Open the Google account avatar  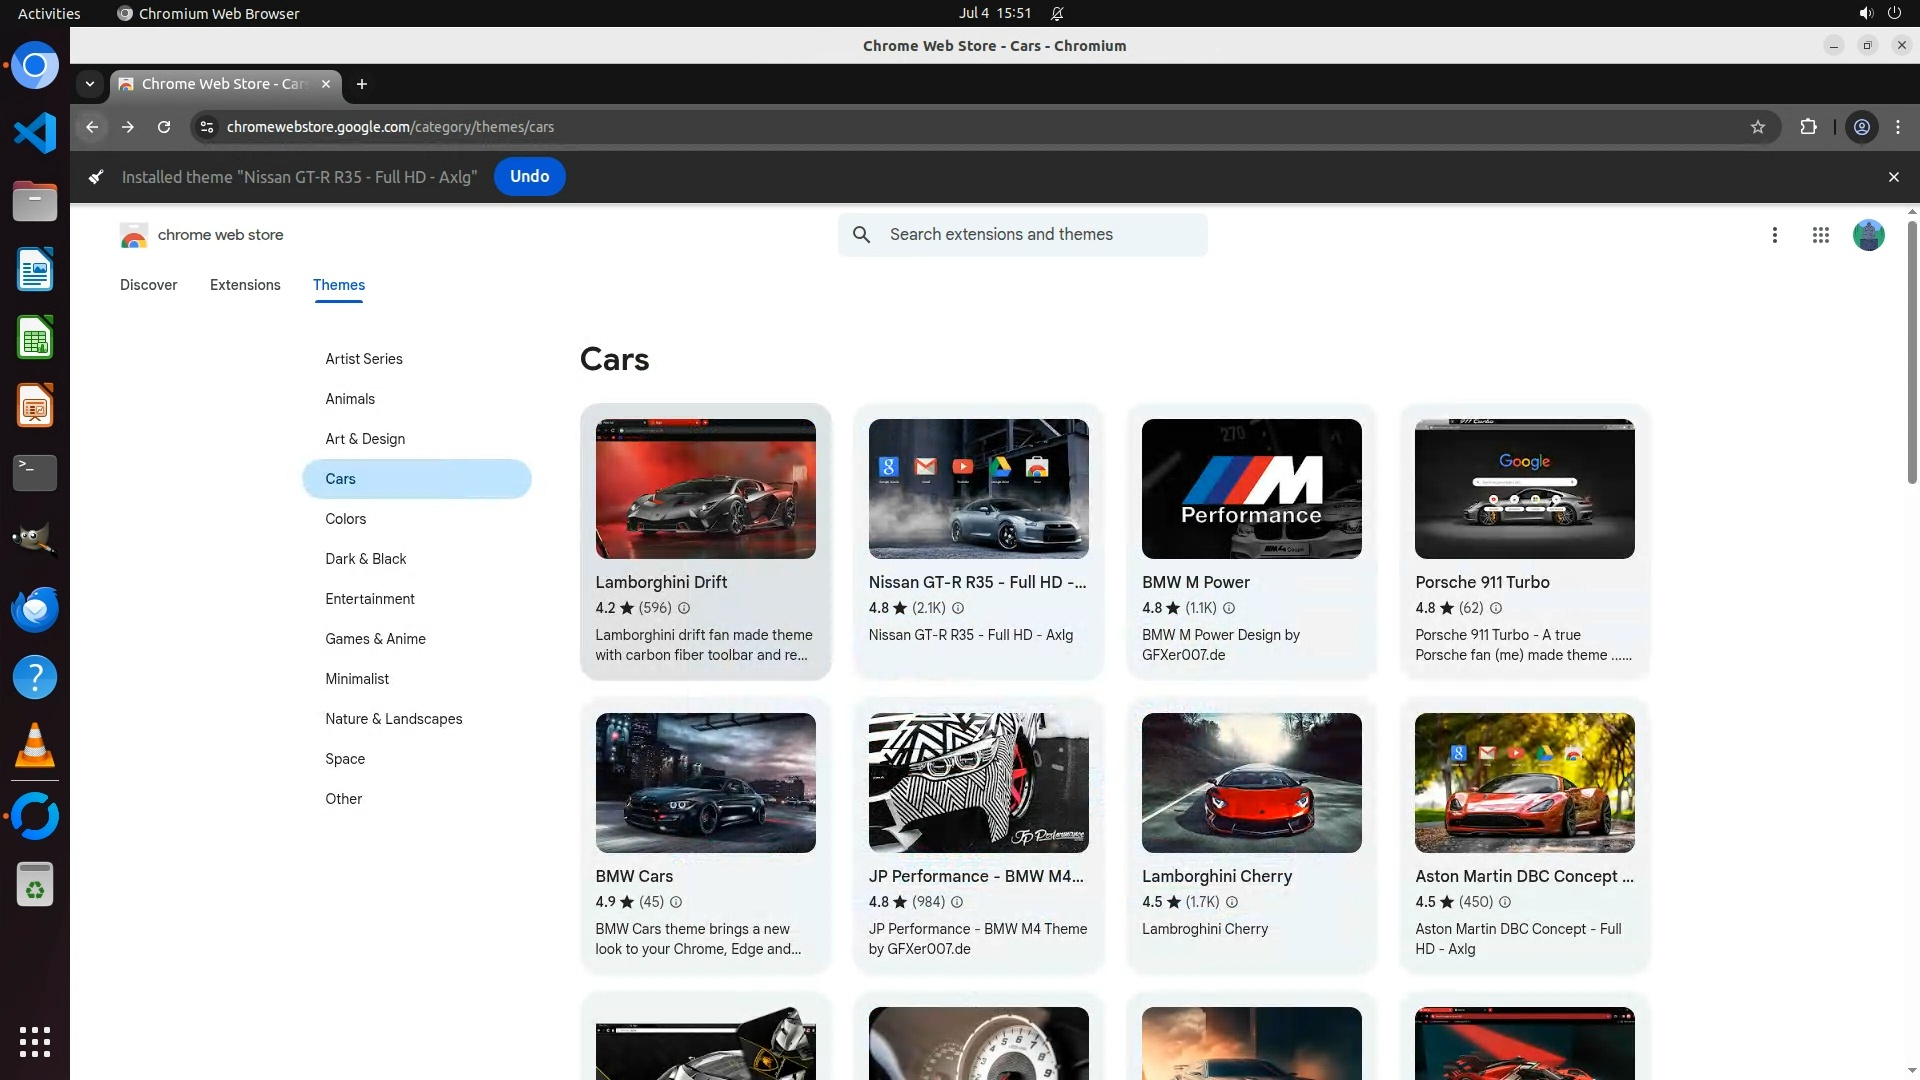pyautogui.click(x=1867, y=235)
